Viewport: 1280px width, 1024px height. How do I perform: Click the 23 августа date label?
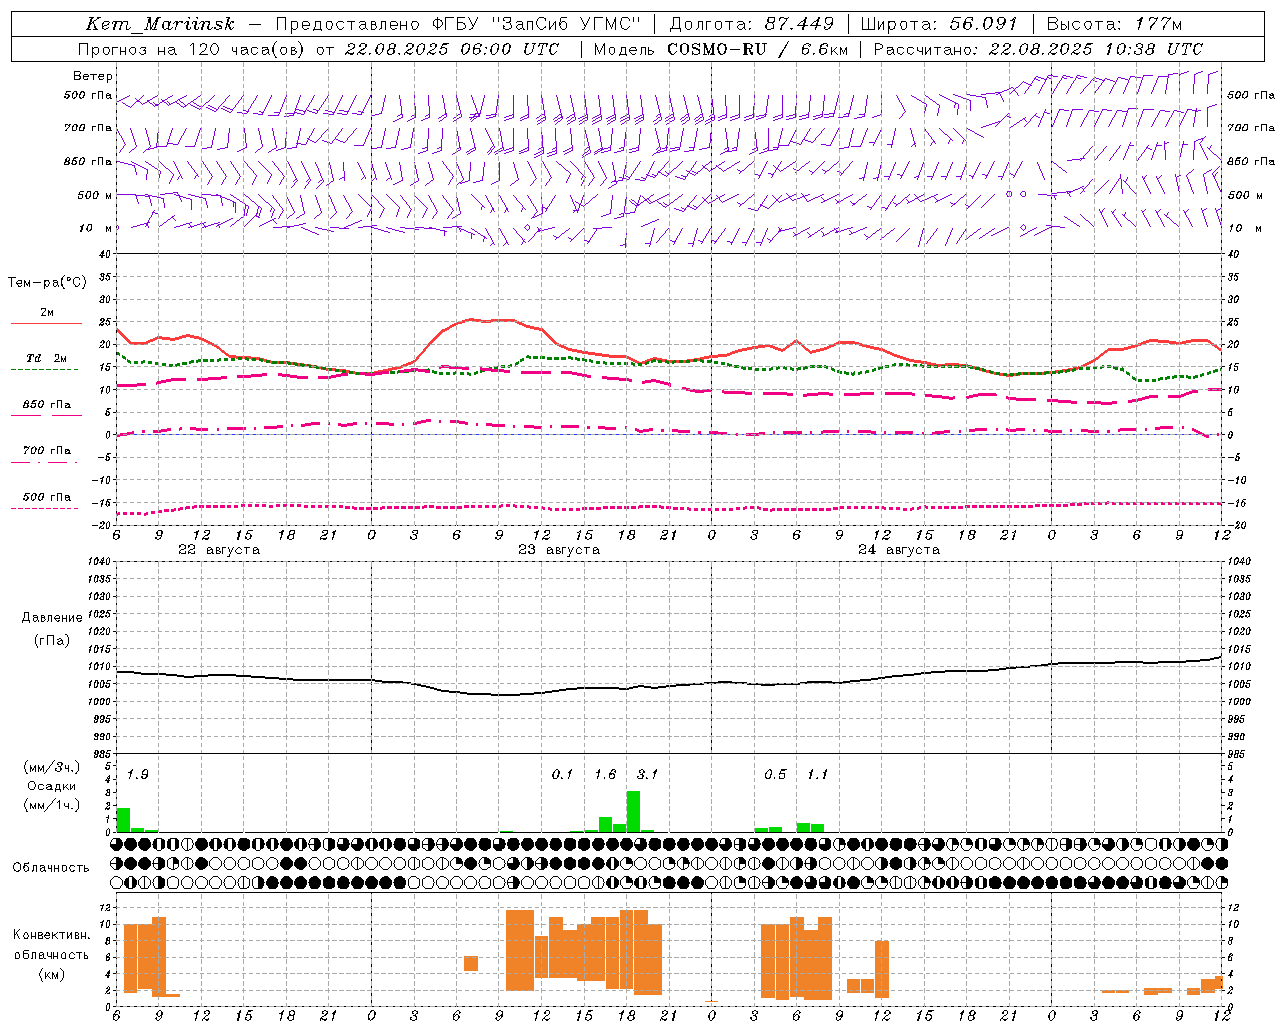[559, 550]
